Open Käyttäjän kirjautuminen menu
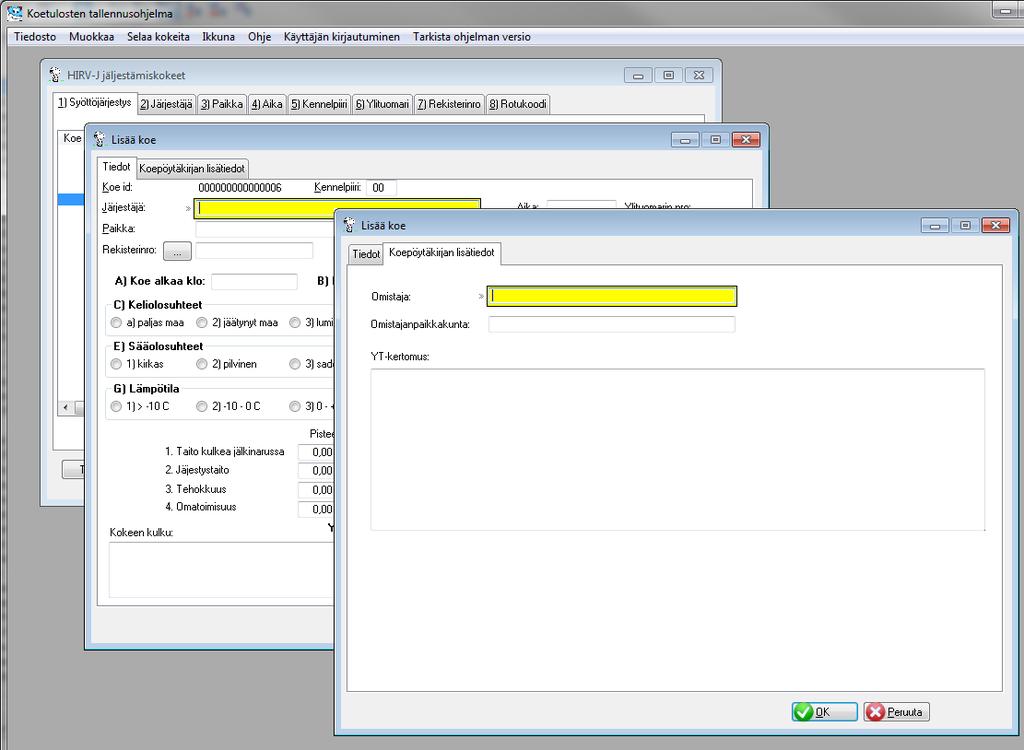Image resolution: width=1024 pixels, height=750 pixels. (x=342, y=37)
